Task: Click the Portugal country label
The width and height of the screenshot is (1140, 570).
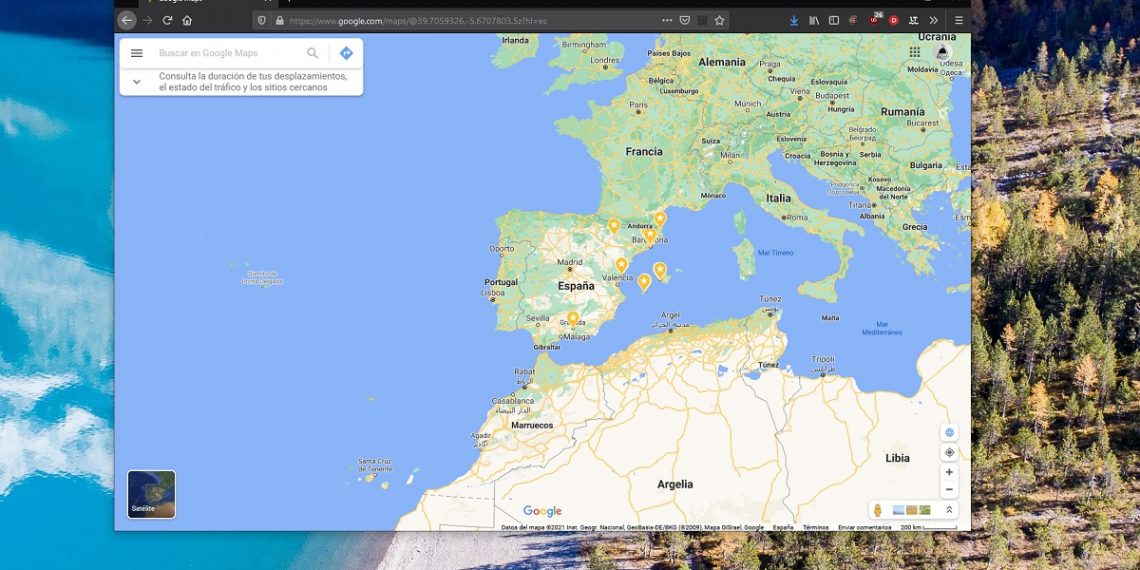Action: click(x=501, y=283)
